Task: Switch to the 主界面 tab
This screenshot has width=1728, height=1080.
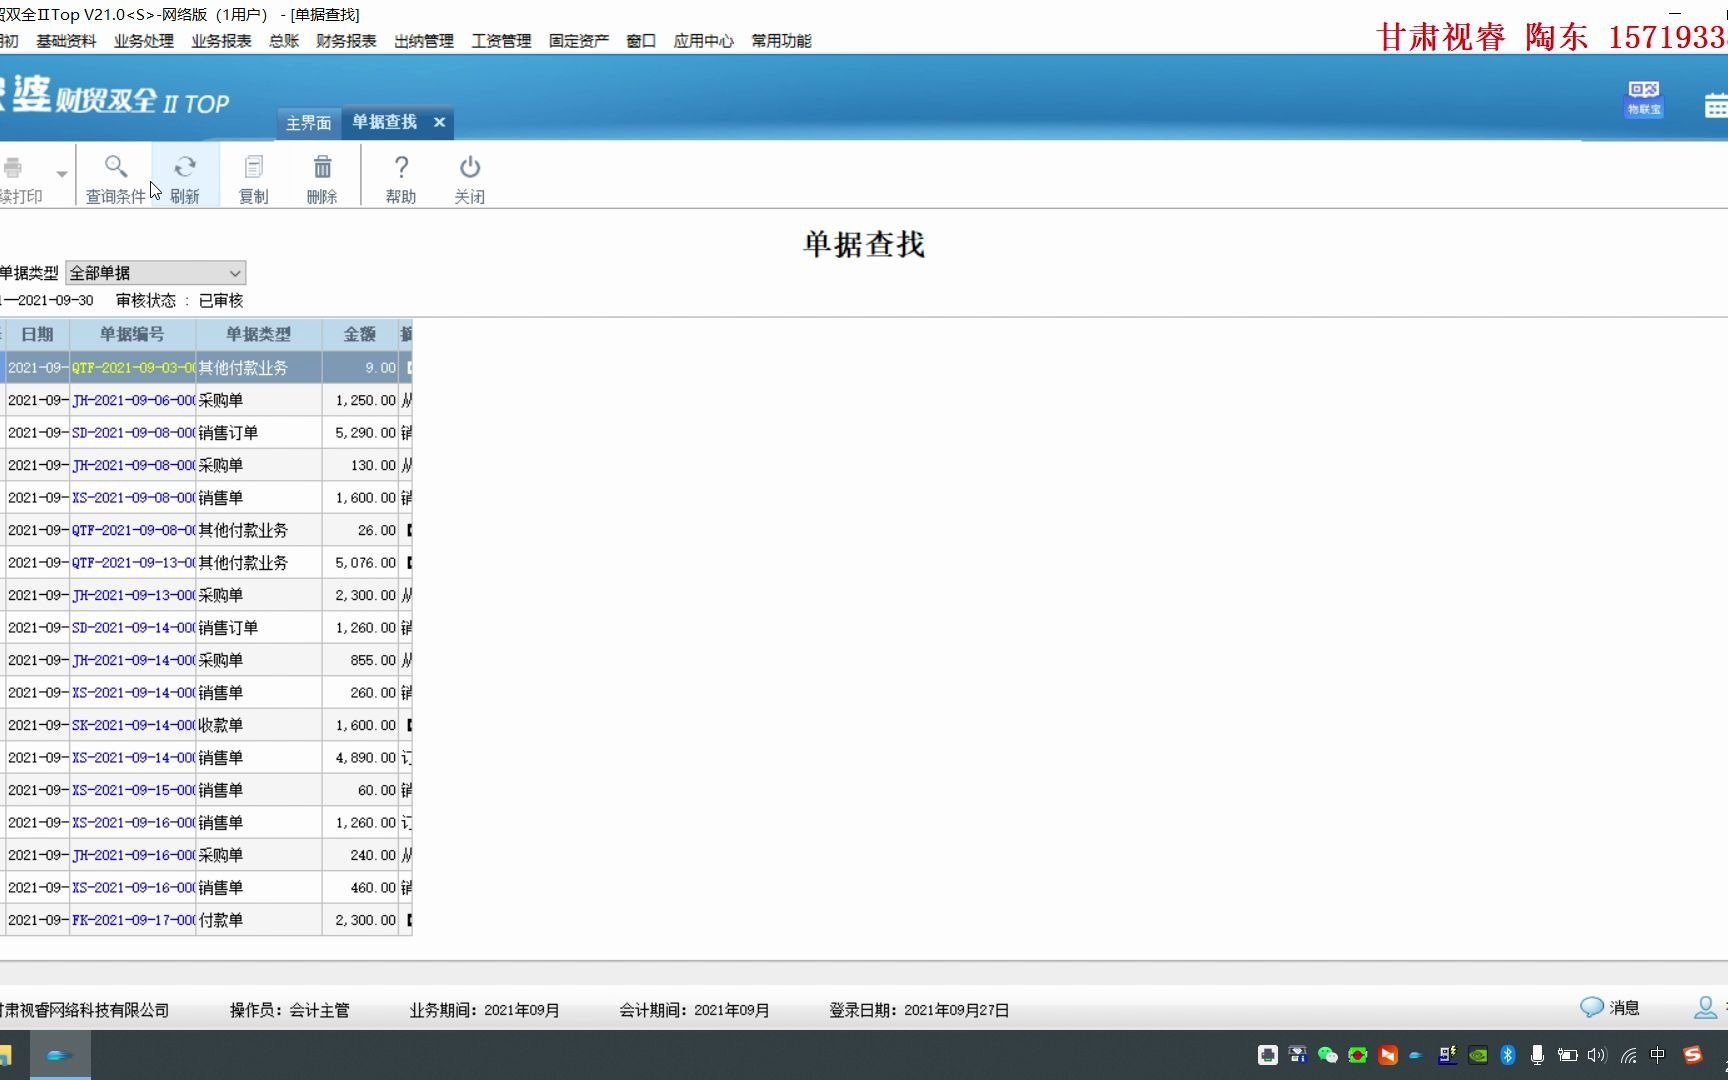Action: pos(308,123)
